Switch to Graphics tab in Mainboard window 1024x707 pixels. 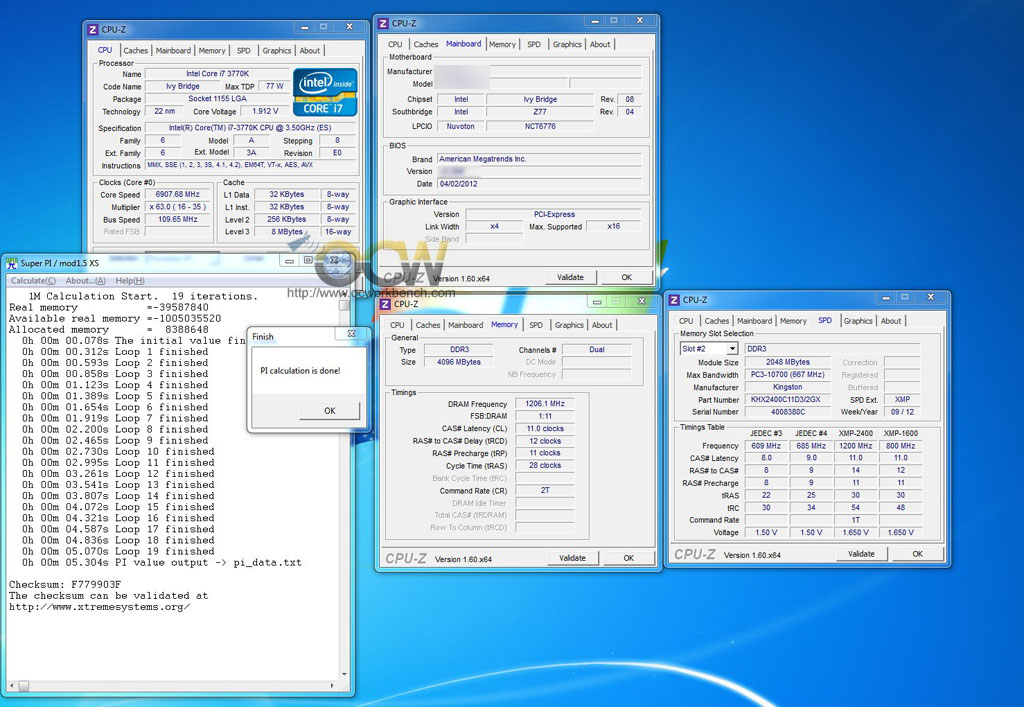click(567, 44)
